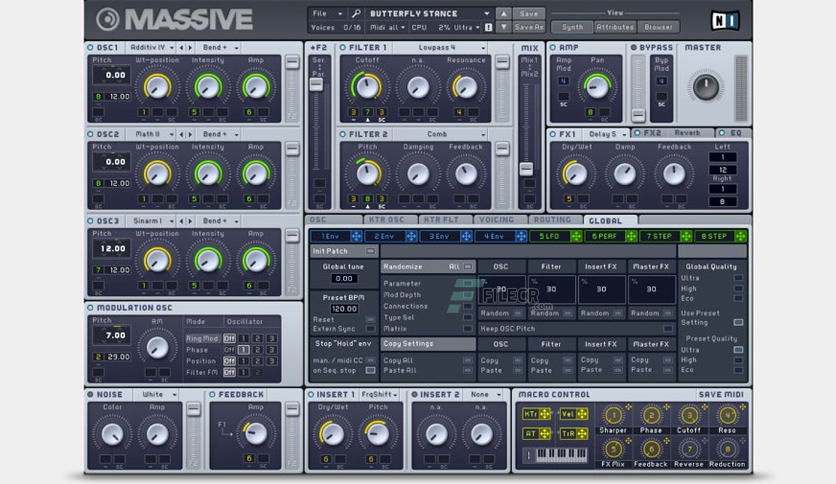Open OSC3 Sinarm I wavetable dropdown
Screen dimensions: 836x484
[x=152, y=221]
